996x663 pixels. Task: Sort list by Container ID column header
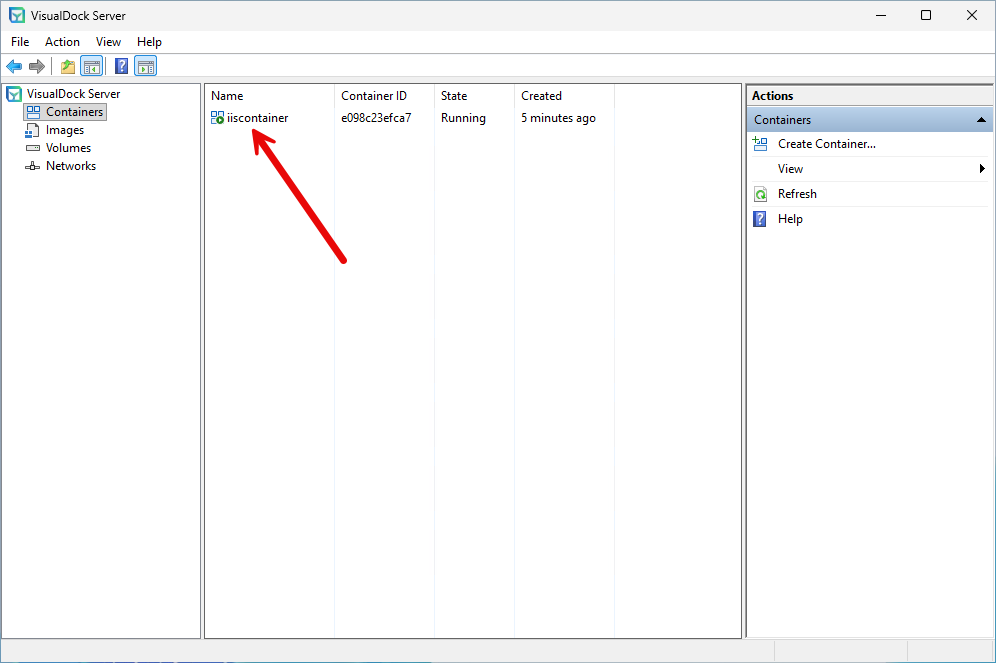coord(384,96)
